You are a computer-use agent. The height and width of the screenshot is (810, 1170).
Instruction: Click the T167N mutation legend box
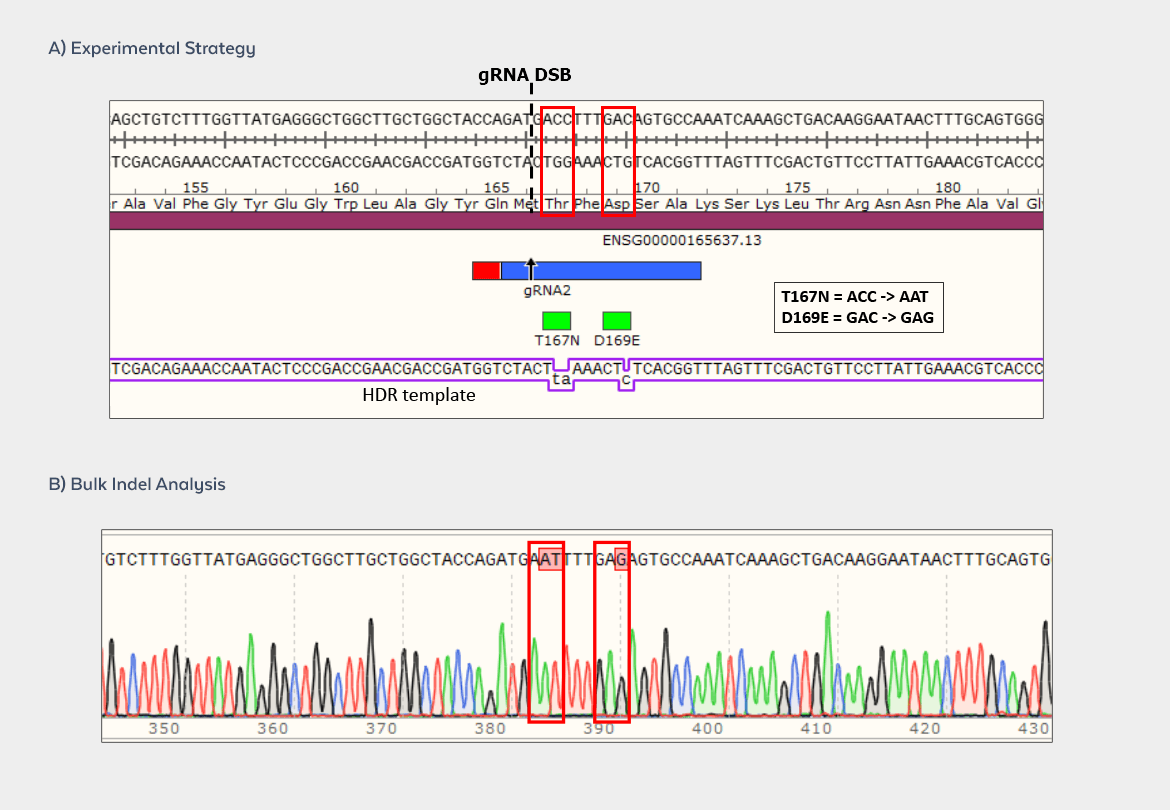coord(858,296)
